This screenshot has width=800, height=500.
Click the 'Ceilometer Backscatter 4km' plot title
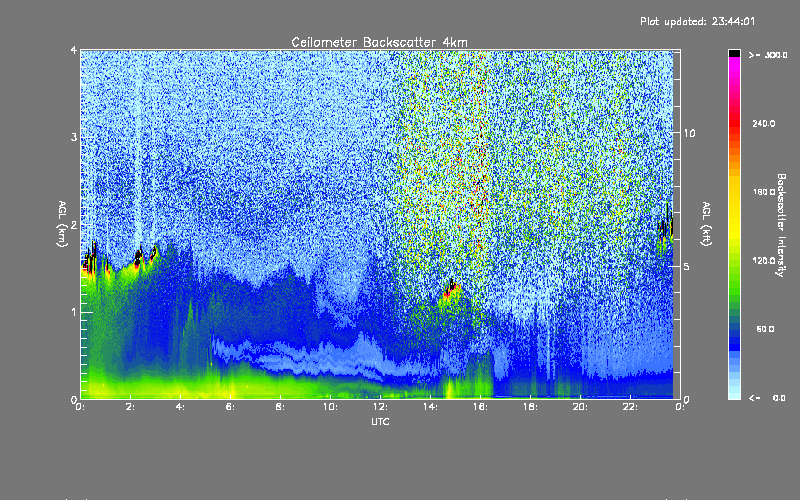point(379,42)
